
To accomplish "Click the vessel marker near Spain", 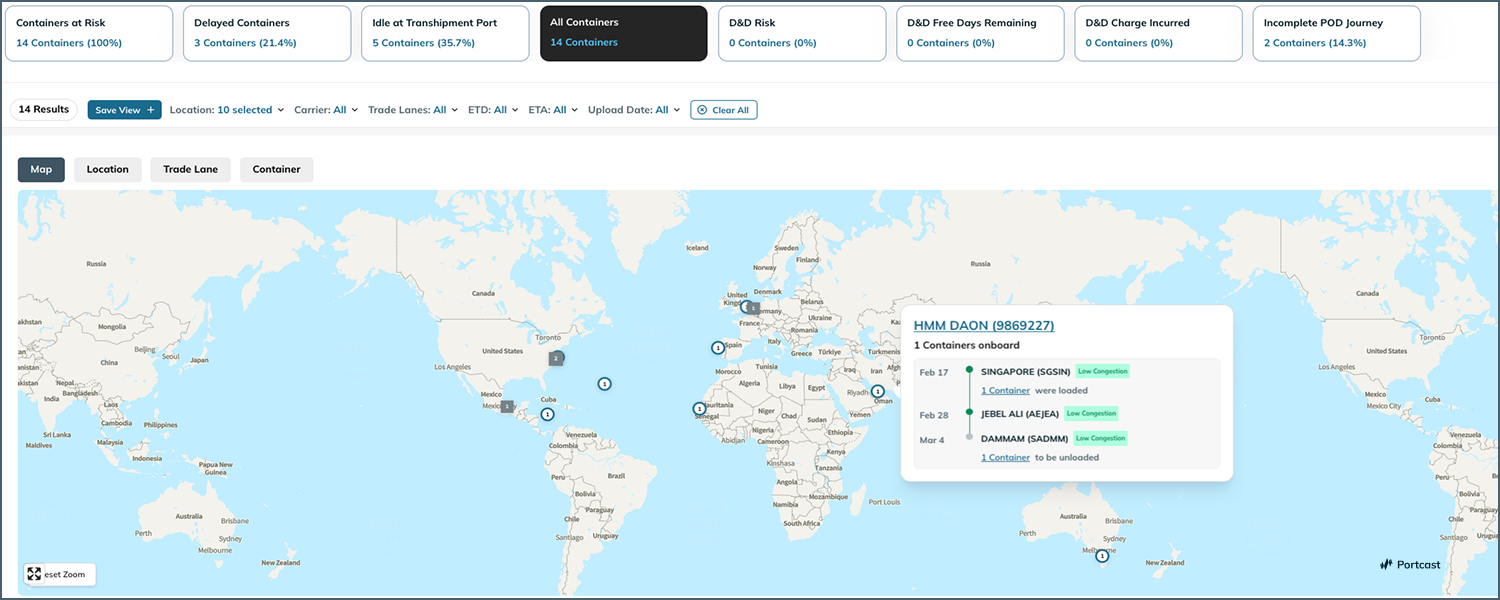I will pos(718,348).
